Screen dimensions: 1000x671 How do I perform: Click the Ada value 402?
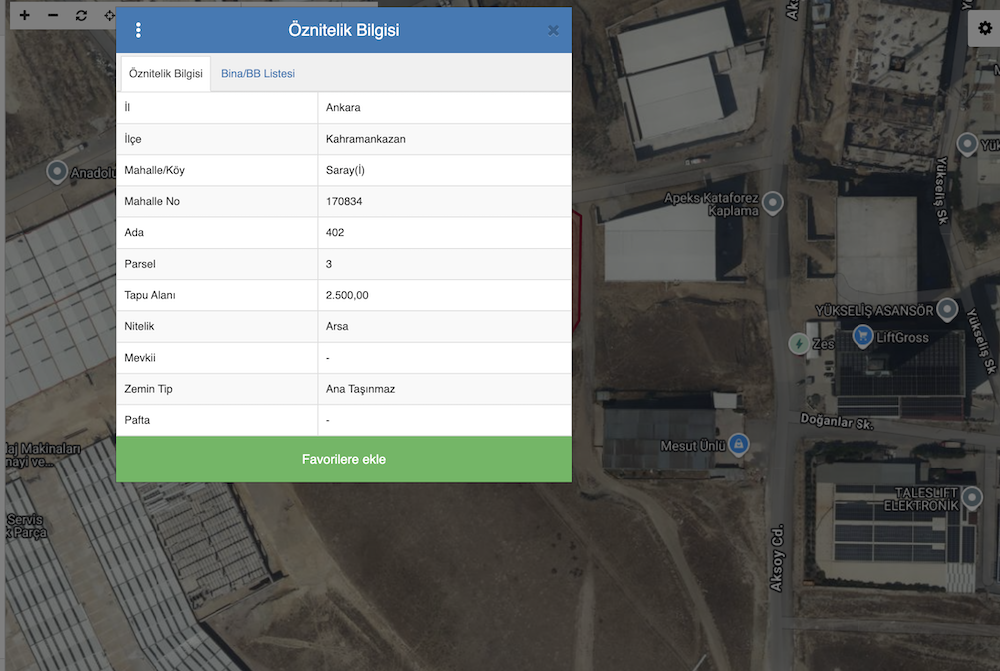pyautogui.click(x=335, y=233)
